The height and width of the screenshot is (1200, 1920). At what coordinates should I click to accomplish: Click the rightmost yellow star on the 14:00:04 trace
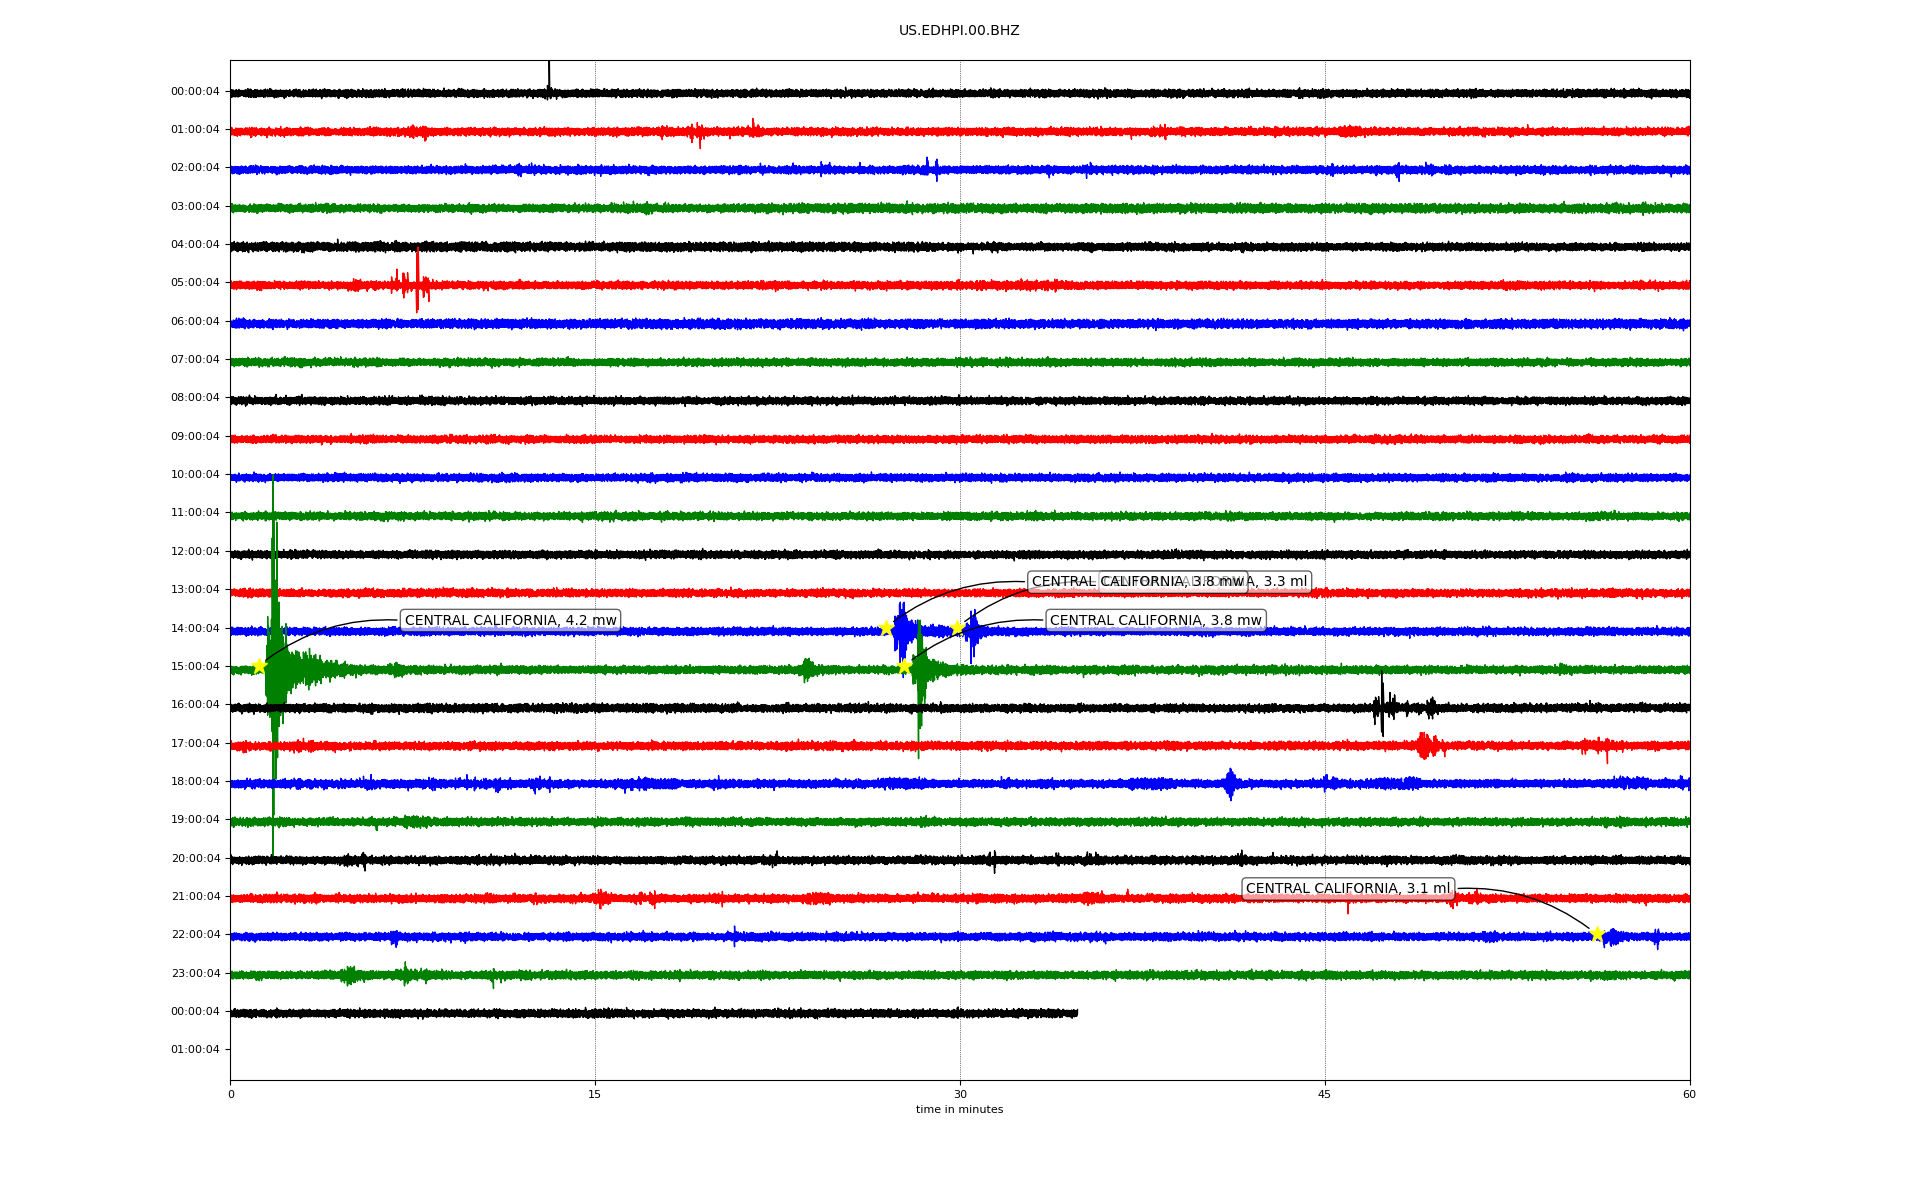[957, 627]
